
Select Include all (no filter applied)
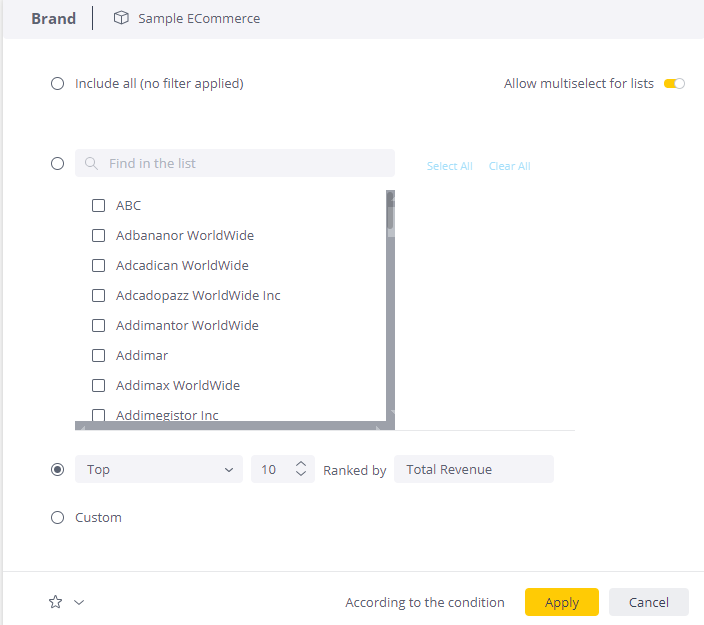tap(58, 84)
